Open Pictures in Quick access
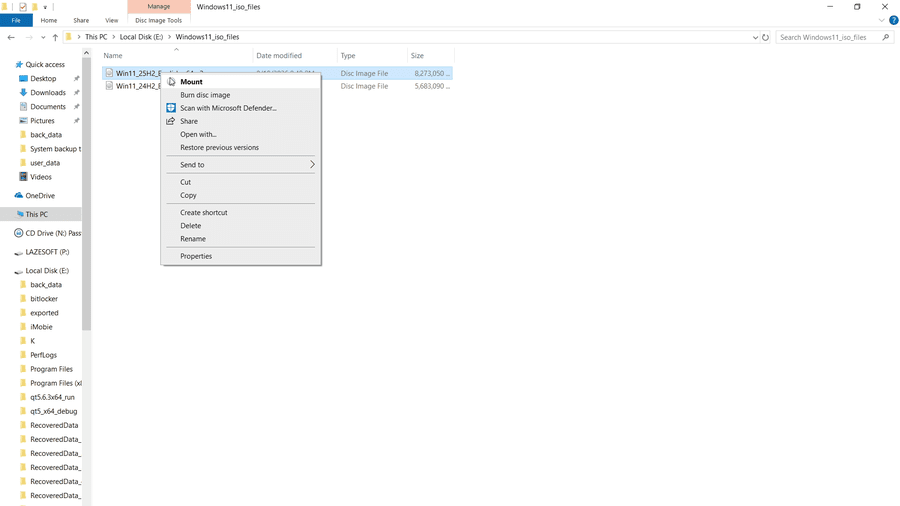 (42, 120)
